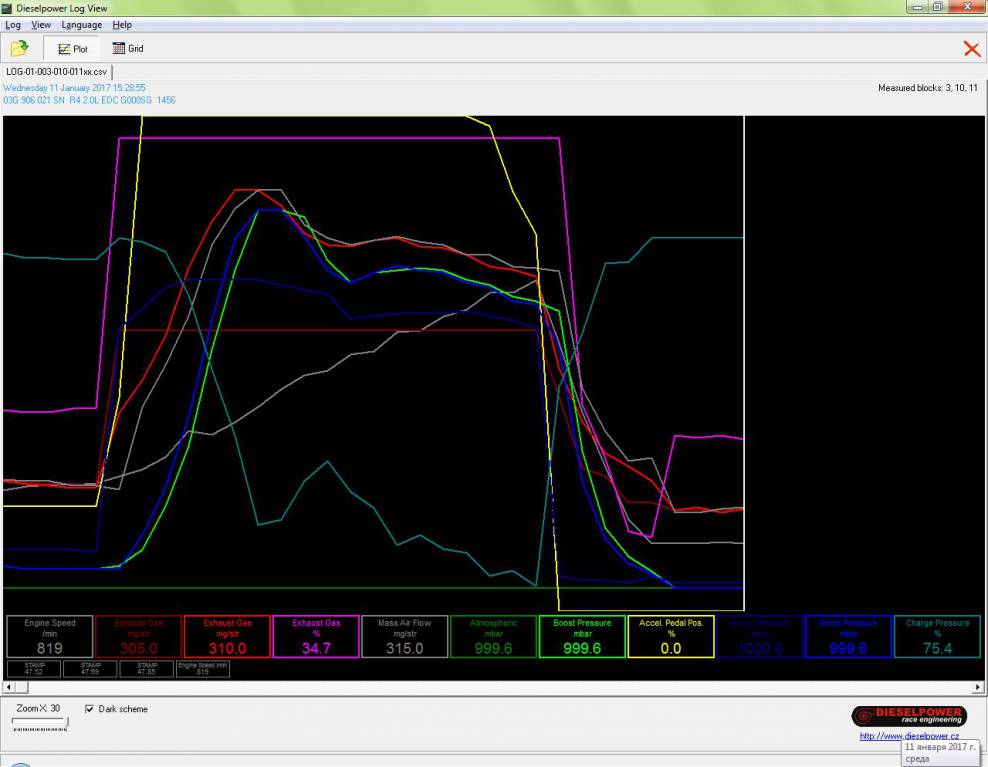This screenshot has height=767, width=988.
Task: Click the Zoom X slider
Action: [x=40, y=722]
